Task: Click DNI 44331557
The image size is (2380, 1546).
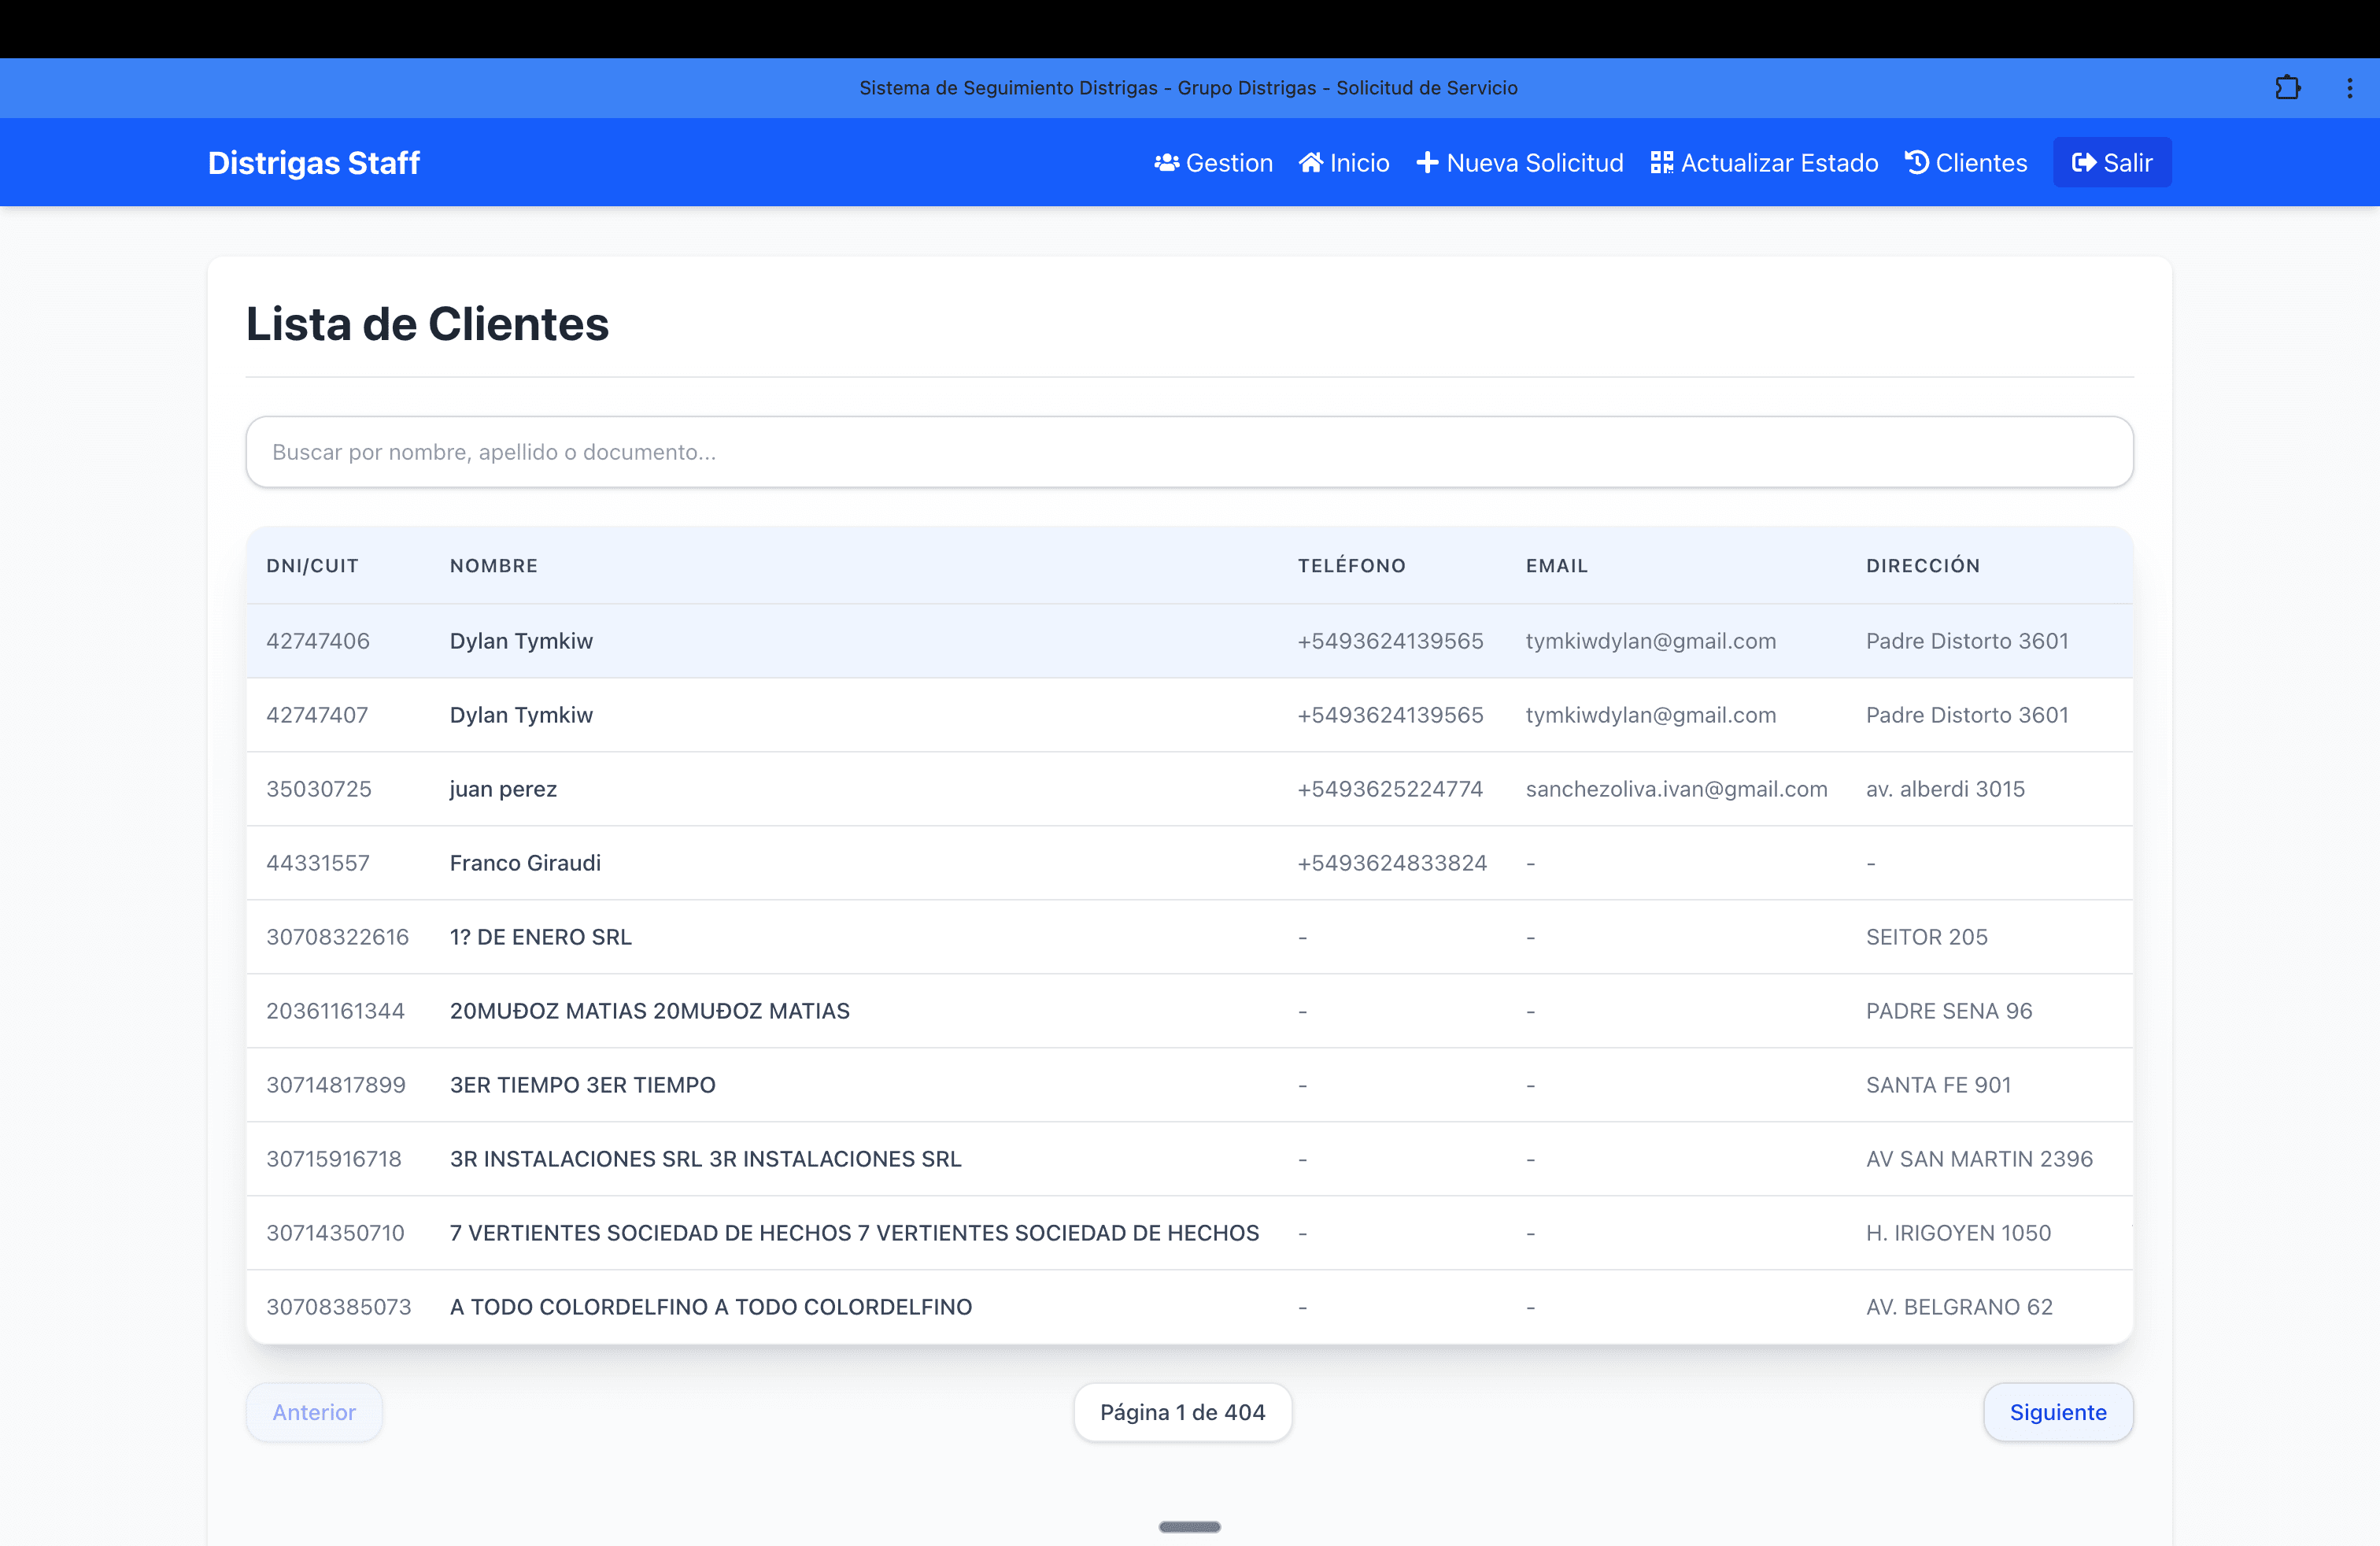Action: [318, 863]
